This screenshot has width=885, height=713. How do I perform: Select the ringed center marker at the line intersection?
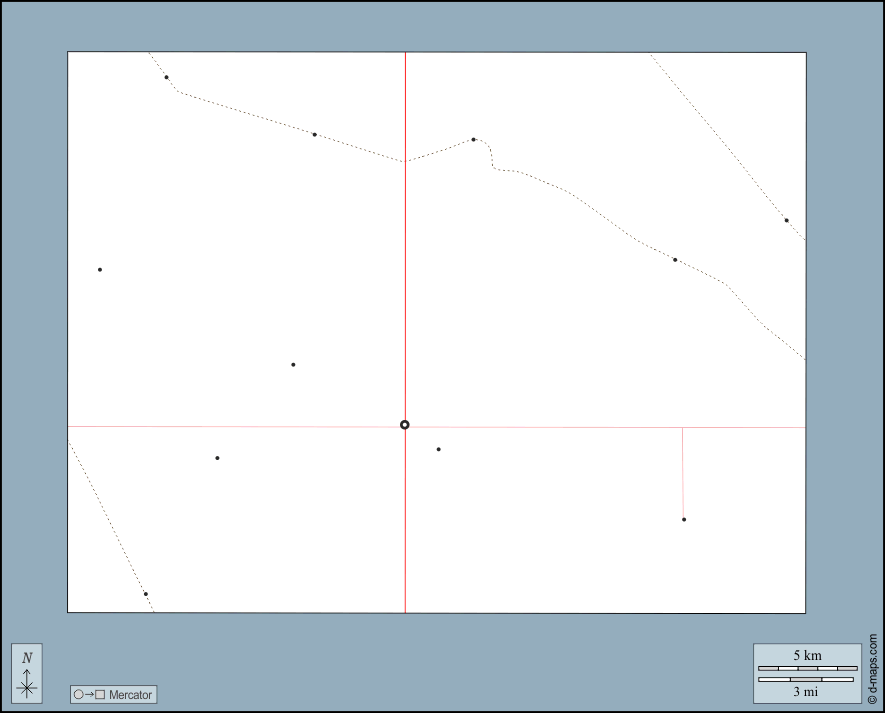[x=405, y=425]
